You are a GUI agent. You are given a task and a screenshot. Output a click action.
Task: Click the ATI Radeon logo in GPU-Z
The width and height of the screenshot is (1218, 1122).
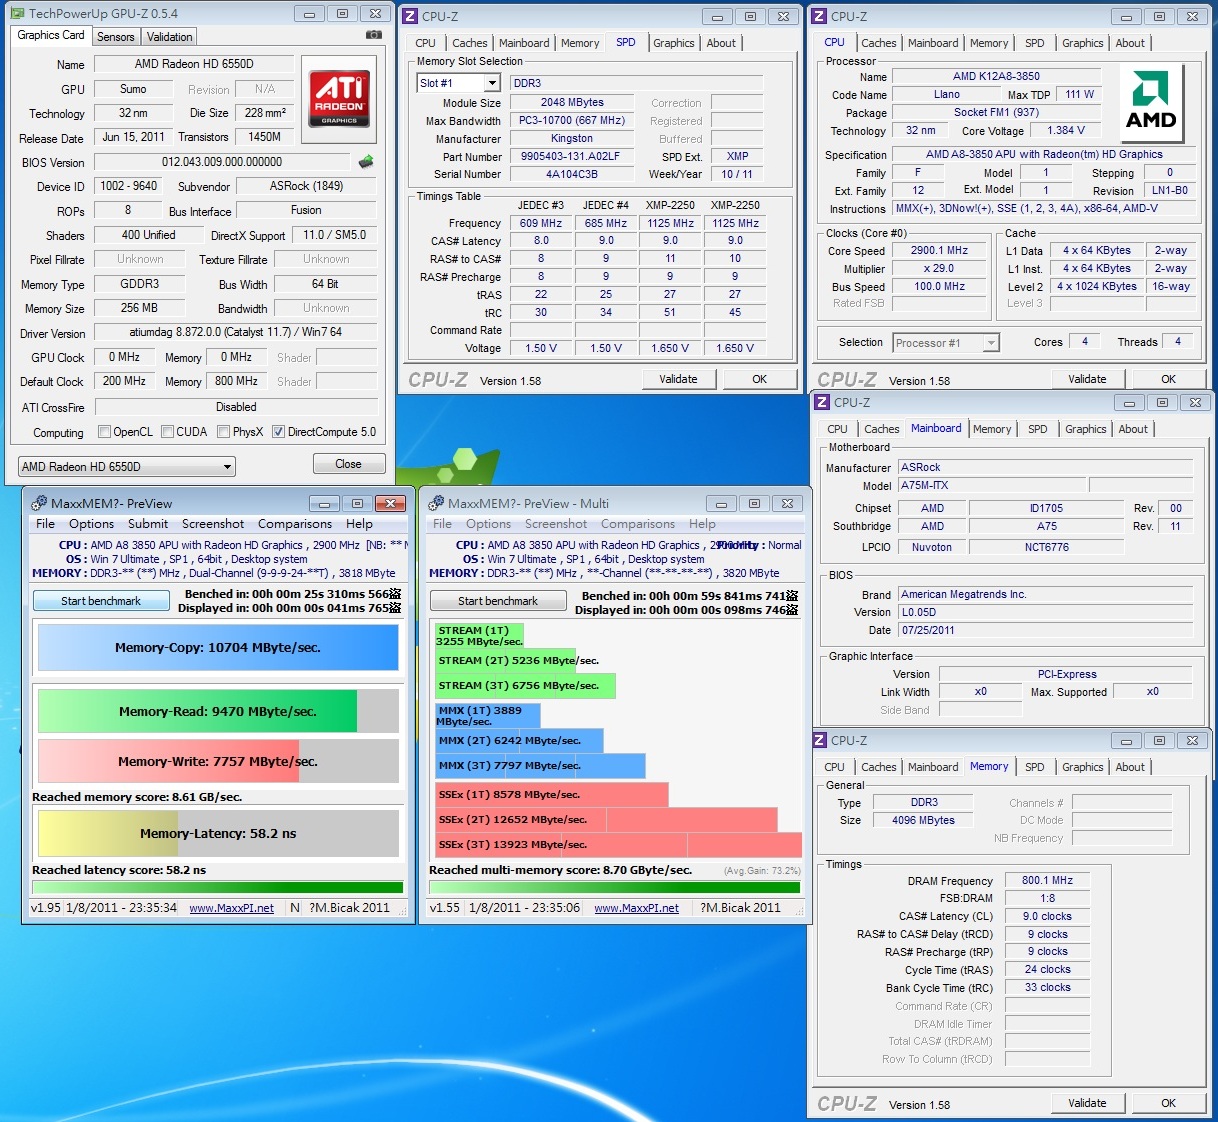click(339, 97)
